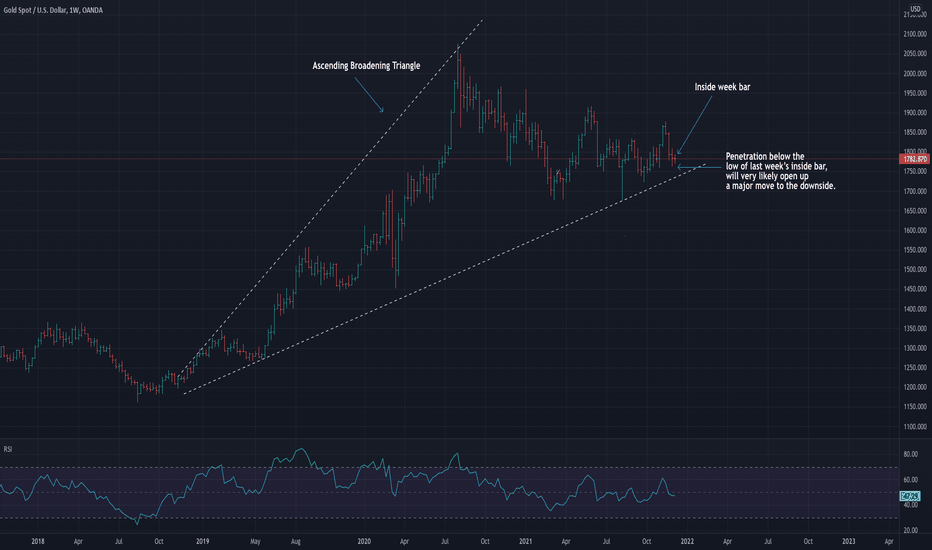Click the 2000.000 price axis label
Viewport: 932px width, 550px height.
click(x=915, y=74)
